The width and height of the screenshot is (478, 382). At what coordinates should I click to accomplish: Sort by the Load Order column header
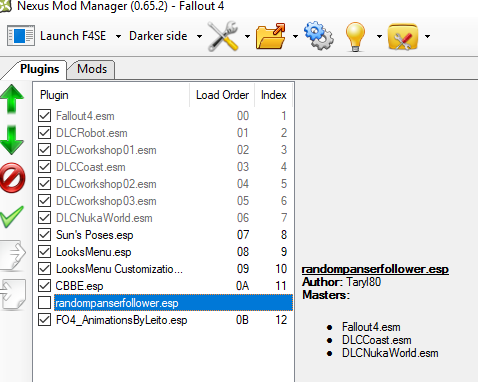click(x=222, y=95)
